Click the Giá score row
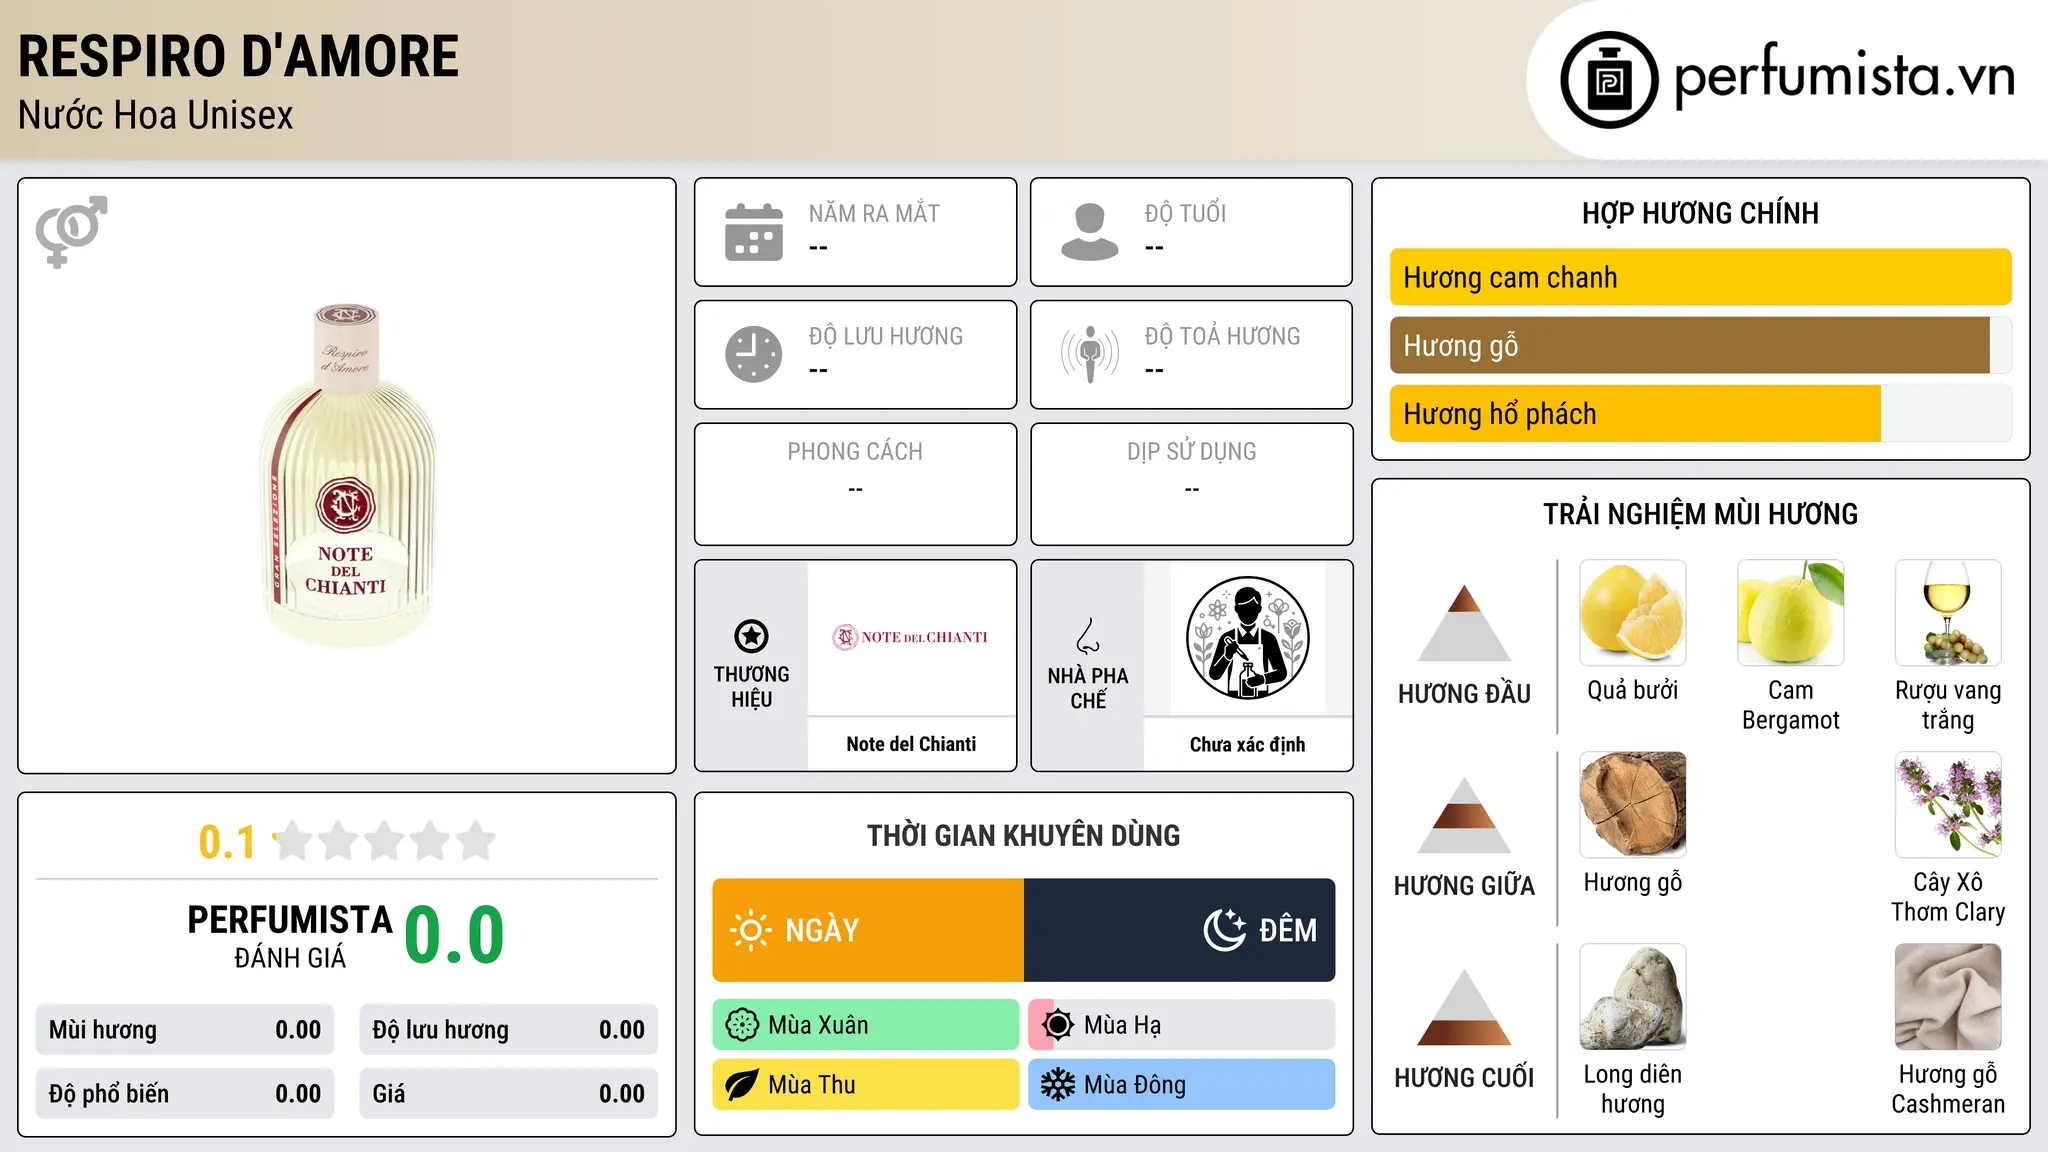This screenshot has width=2048, height=1152. click(509, 1094)
